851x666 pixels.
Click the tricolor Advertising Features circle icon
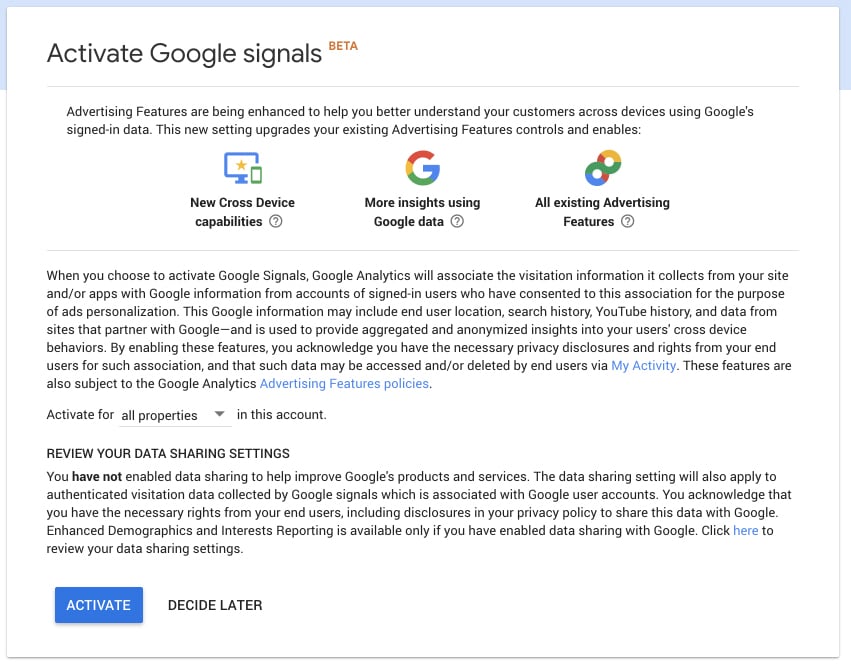(x=602, y=167)
